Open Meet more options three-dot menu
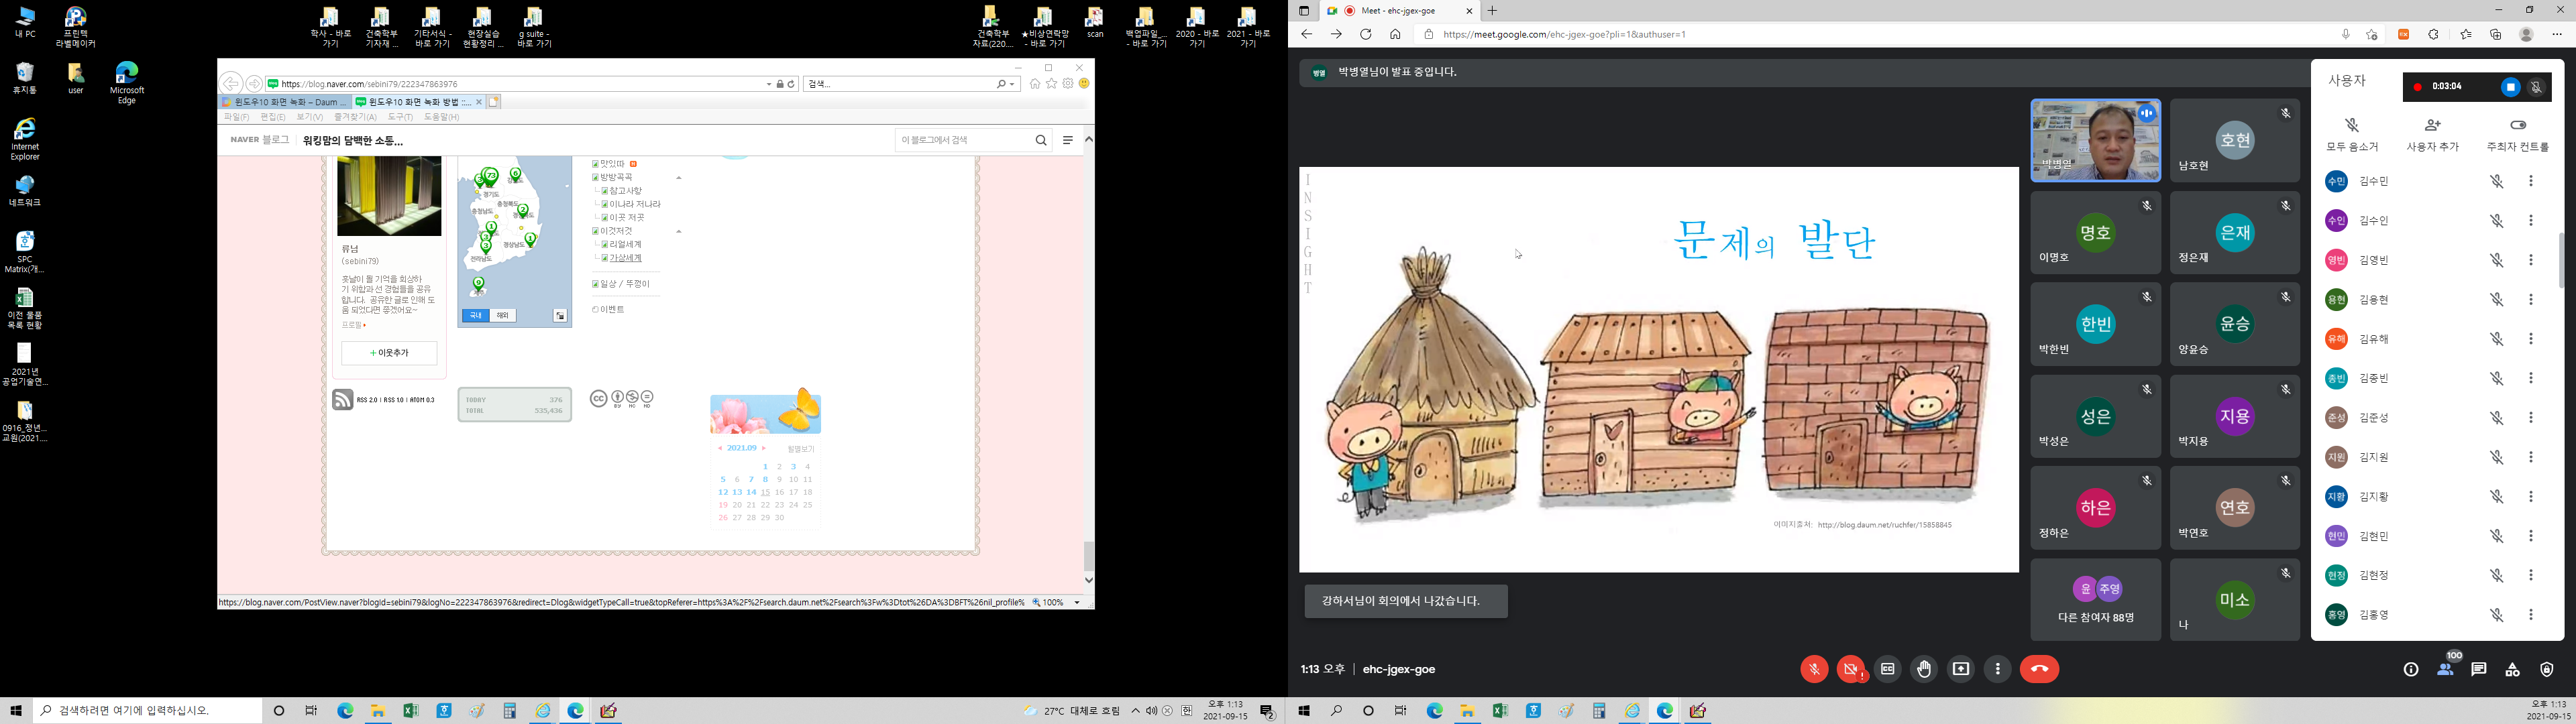Viewport: 2576px width, 724px height. [1997, 669]
